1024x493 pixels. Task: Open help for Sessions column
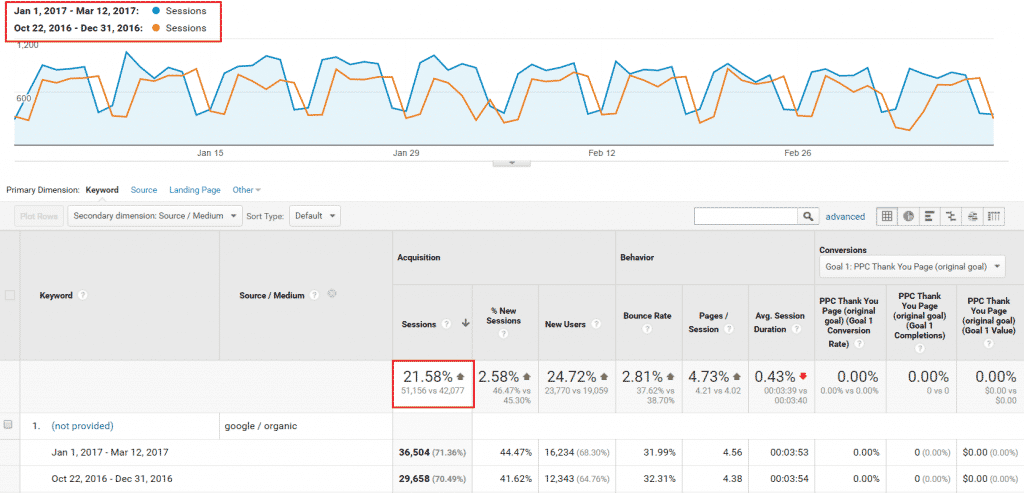tap(447, 324)
